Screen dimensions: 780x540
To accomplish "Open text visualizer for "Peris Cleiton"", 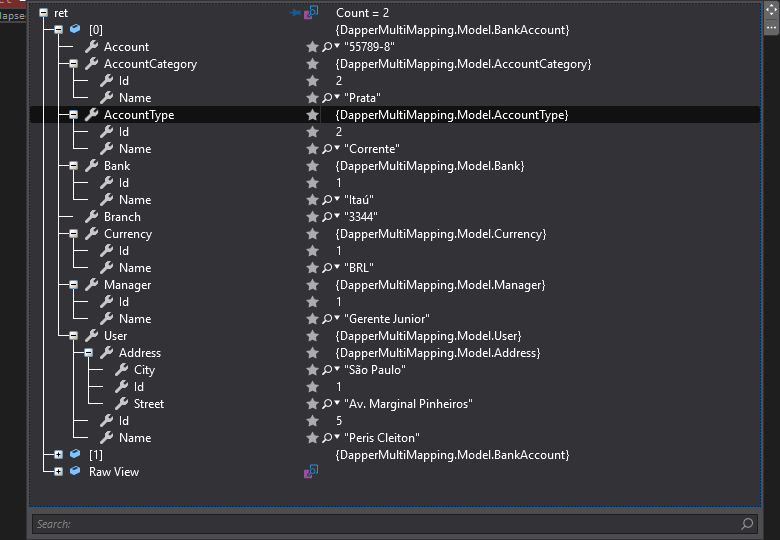I will (x=327, y=438).
